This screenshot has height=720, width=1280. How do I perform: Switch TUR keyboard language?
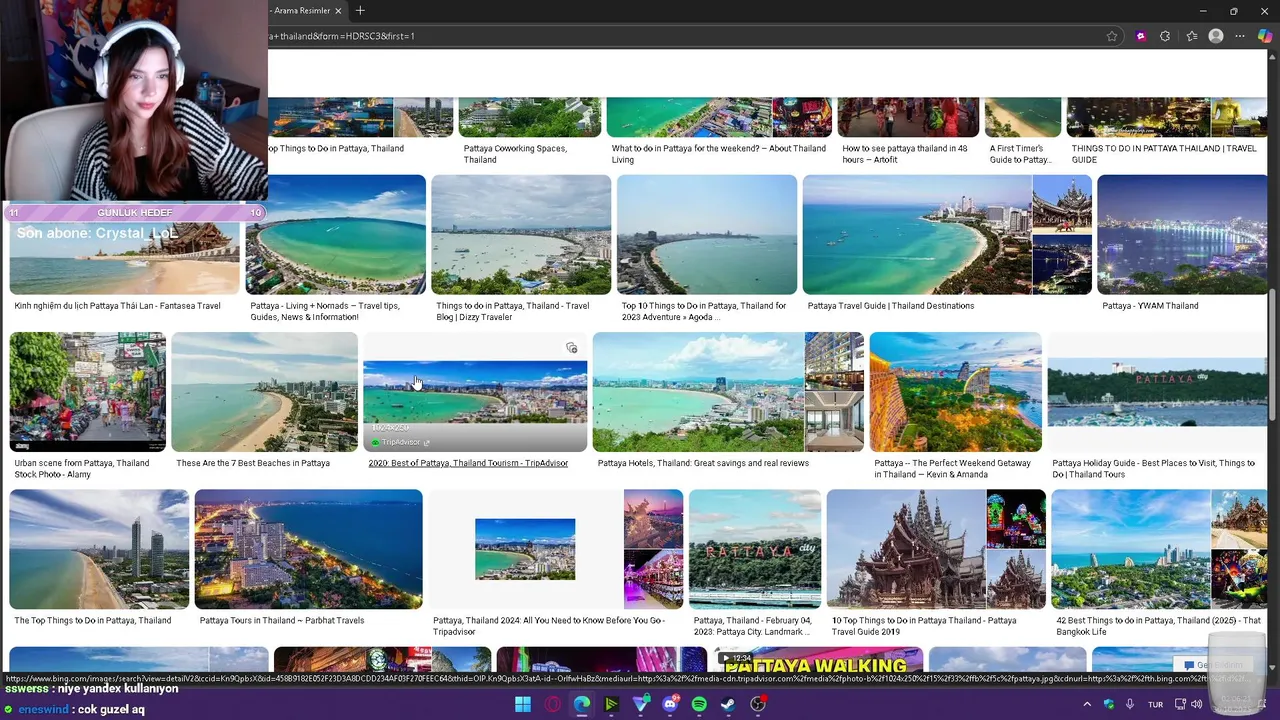tap(1156, 704)
